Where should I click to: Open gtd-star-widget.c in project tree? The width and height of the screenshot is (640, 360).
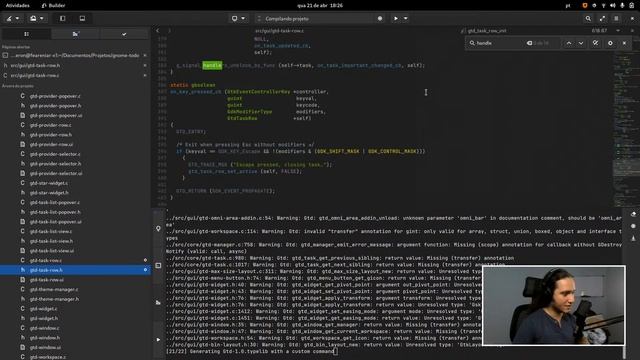click(49, 183)
